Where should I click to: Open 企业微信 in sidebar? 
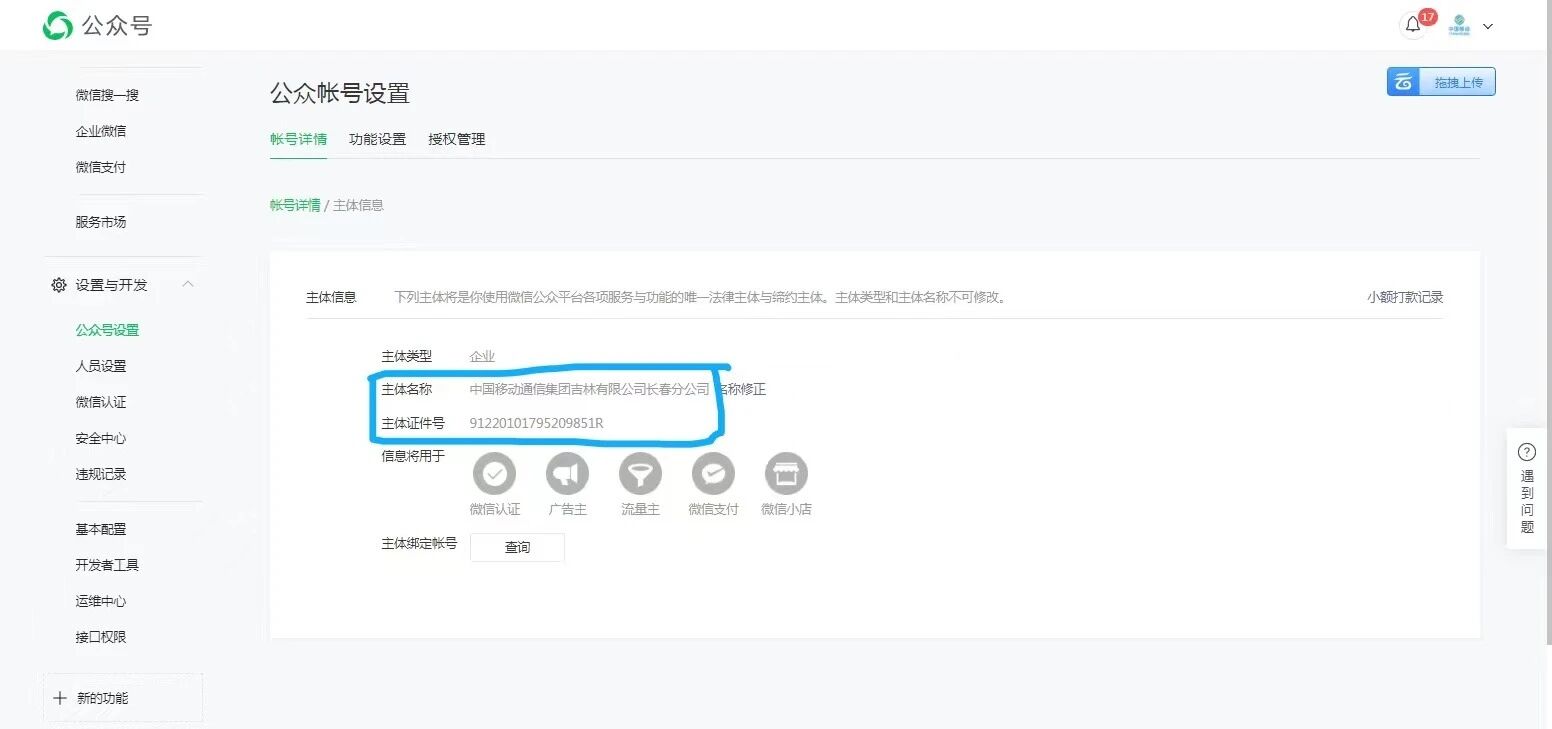pos(101,131)
